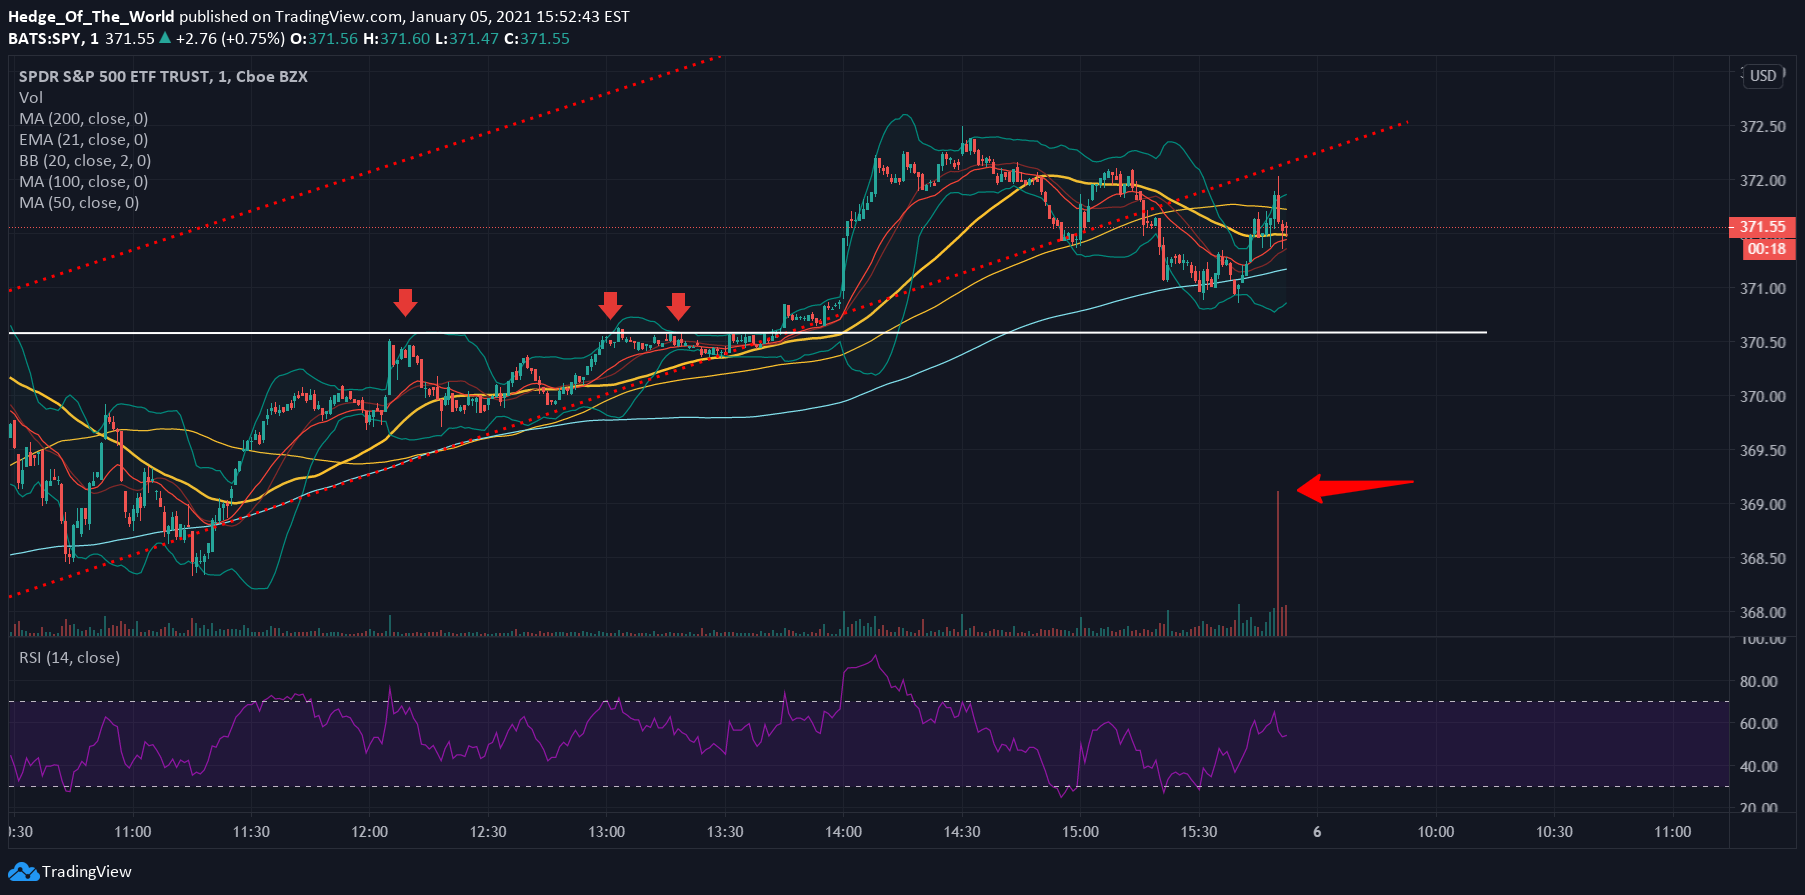The width and height of the screenshot is (1805, 895).
Task: Click the 15:00 time axis label
Action: tap(1081, 832)
